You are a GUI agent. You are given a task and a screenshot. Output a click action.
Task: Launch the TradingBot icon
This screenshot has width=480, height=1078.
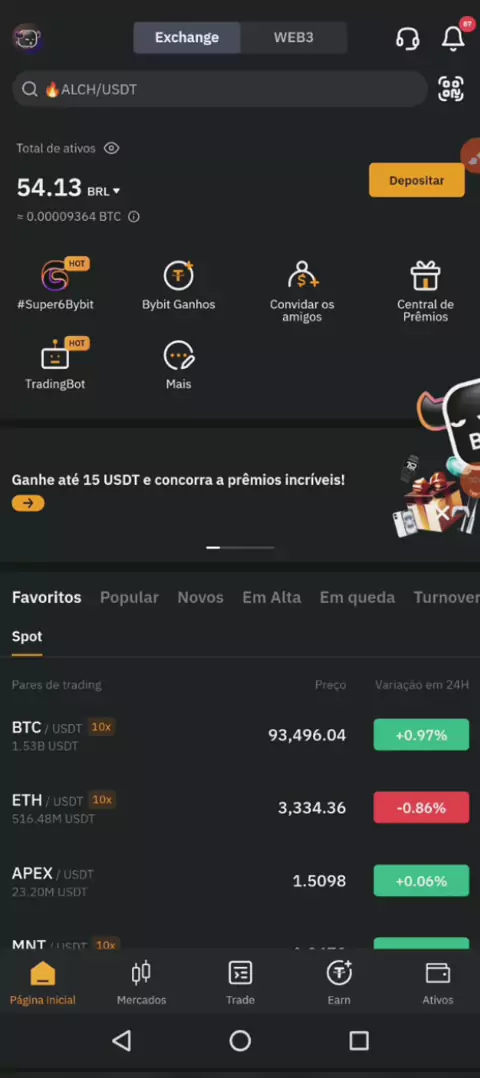55,356
